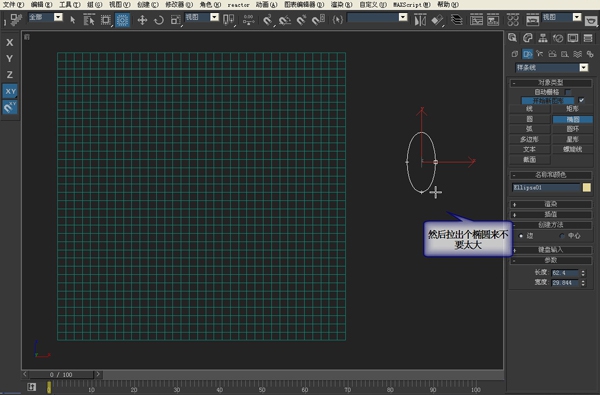The image size is (600, 395).
Task: Activate the Select and Move tool
Action: [x=142, y=20]
